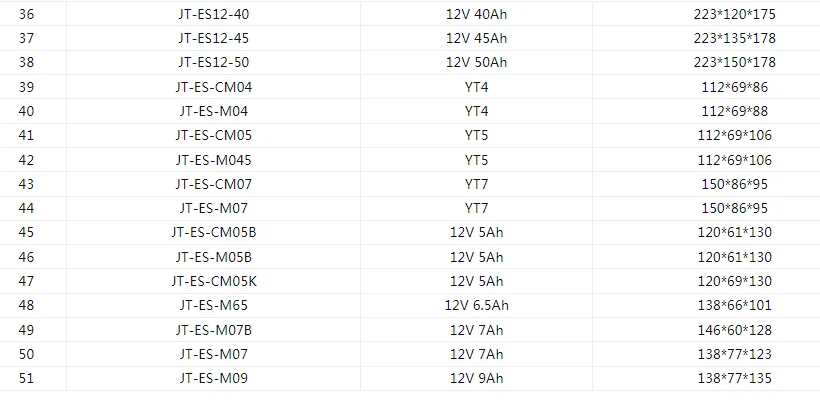Select the JT-ES-M045 cell
Image resolution: width=820 pixels, height=400 pixels.
(213, 160)
